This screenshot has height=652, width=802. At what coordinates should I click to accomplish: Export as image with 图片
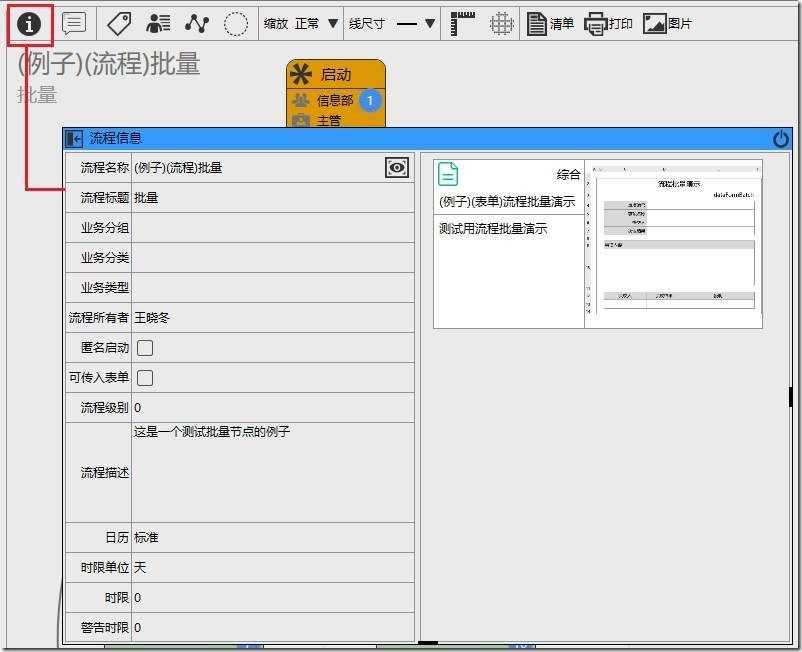pyautogui.click(x=667, y=24)
